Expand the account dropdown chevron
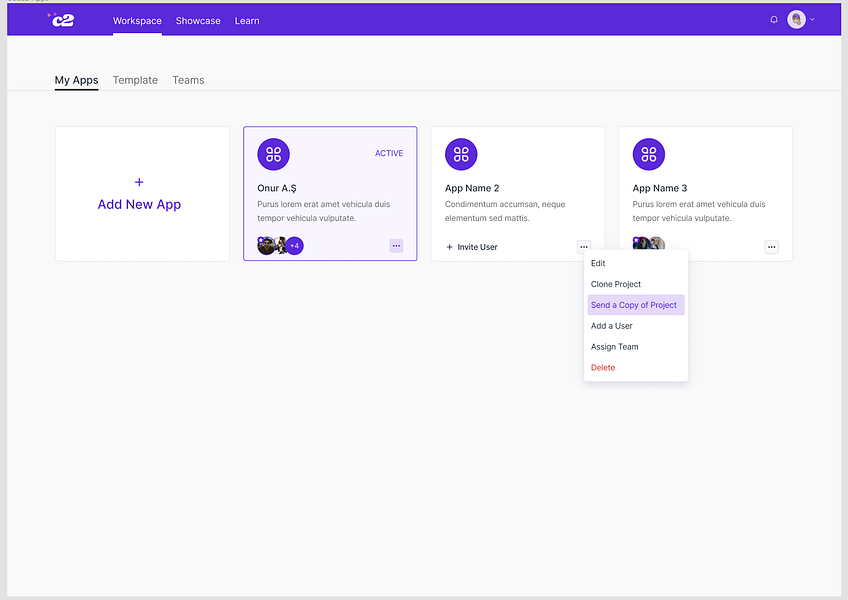The width and height of the screenshot is (848, 600). point(812,18)
